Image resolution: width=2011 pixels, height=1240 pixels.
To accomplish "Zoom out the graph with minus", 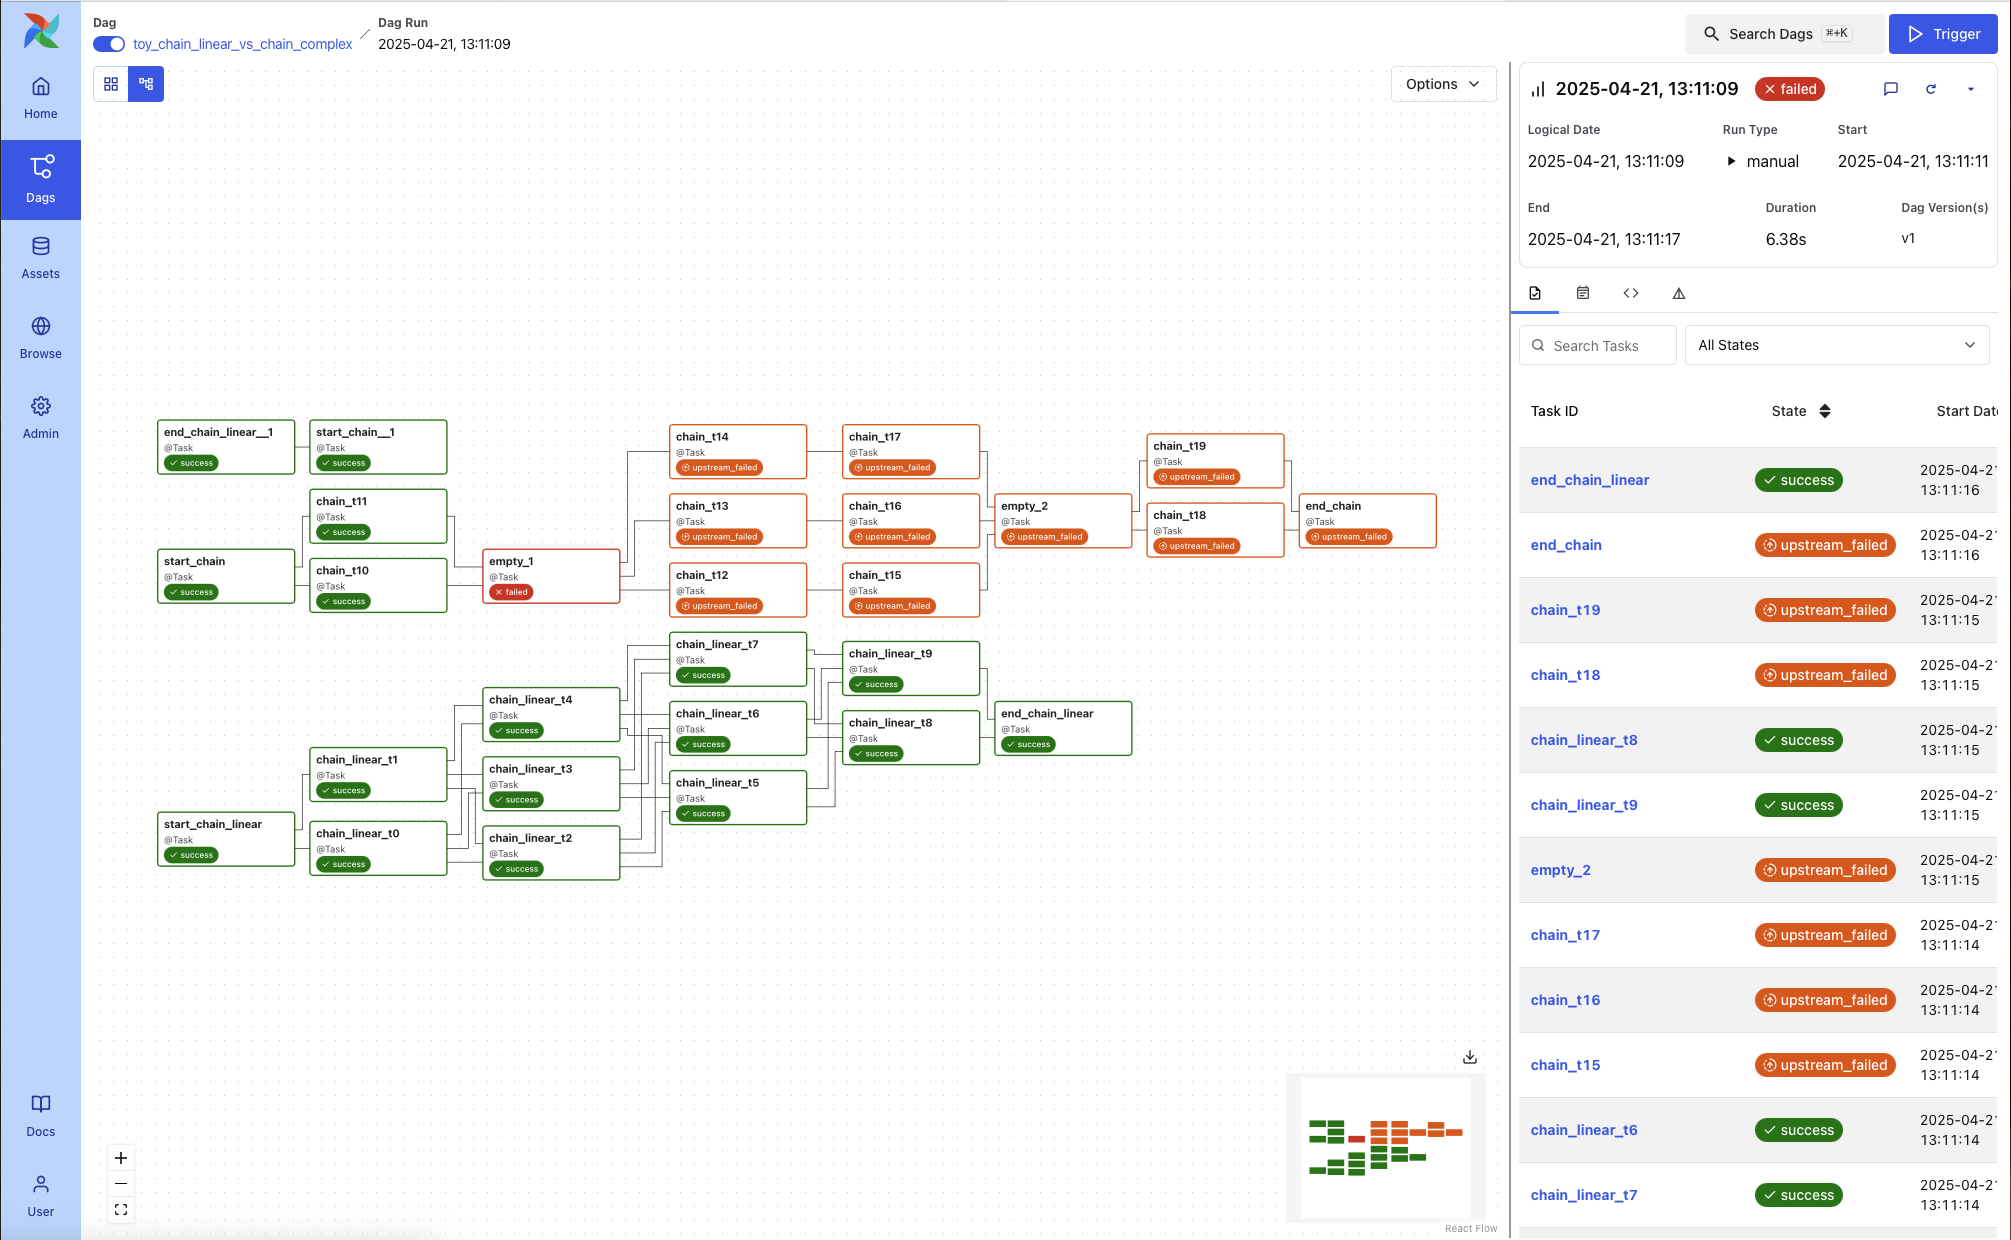I will 121,1184.
